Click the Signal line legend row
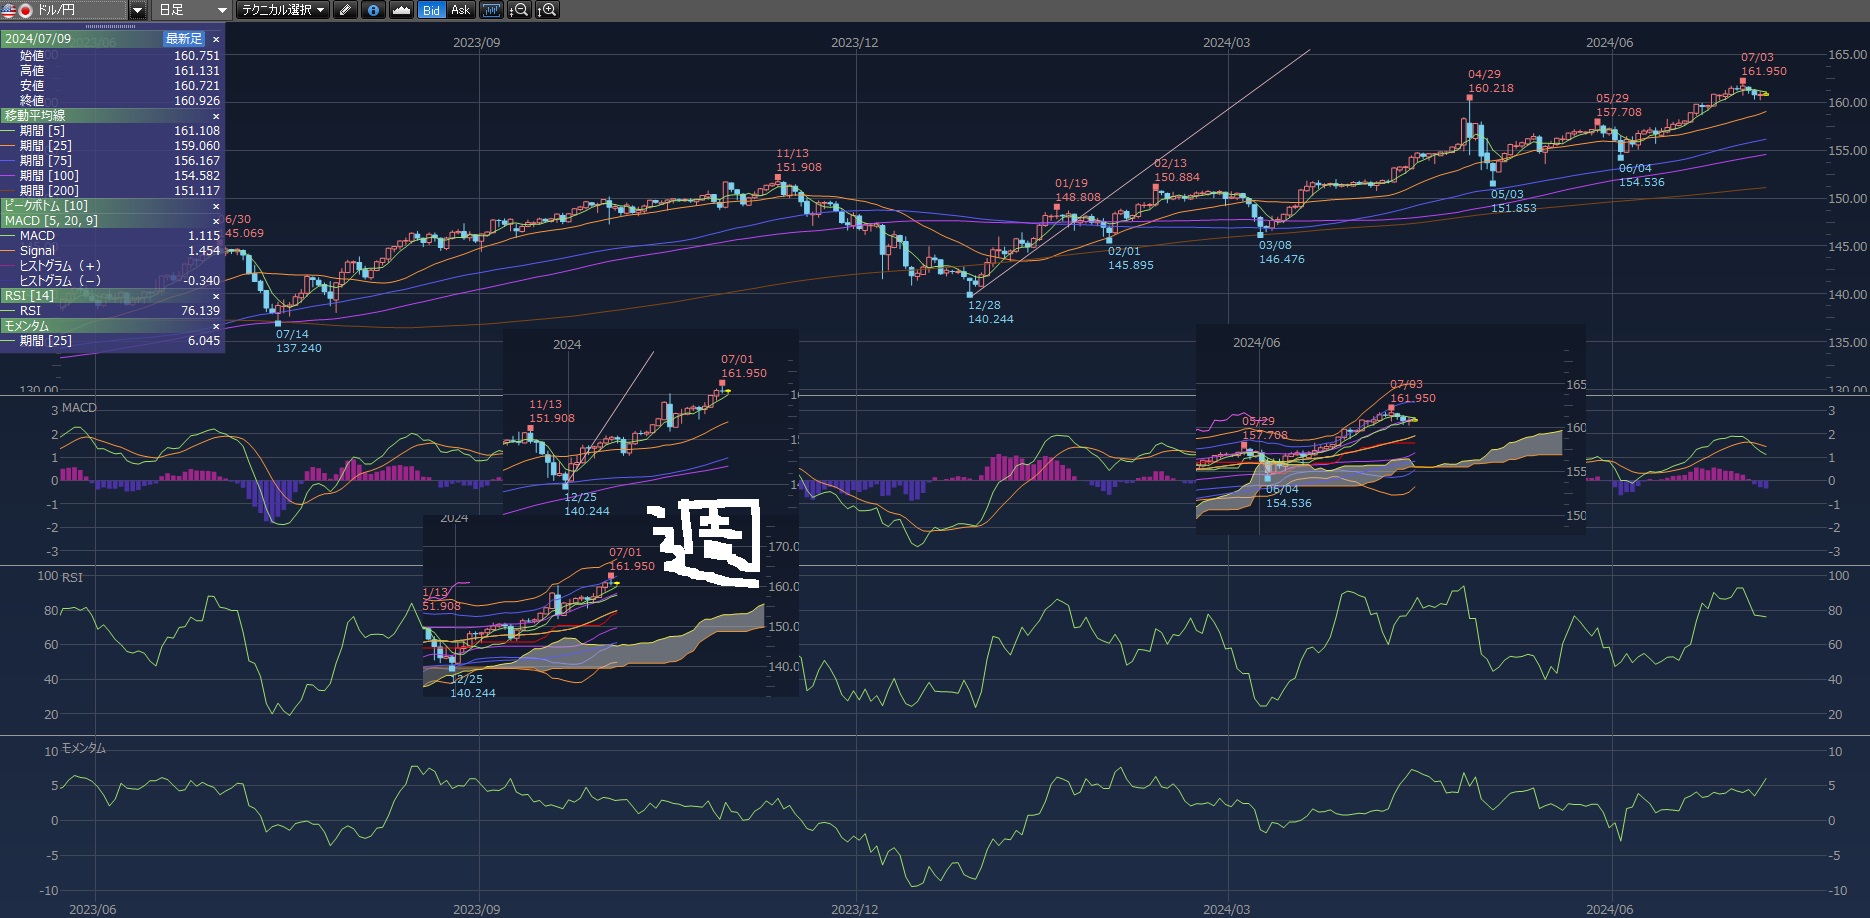1870x918 pixels. [x=112, y=251]
